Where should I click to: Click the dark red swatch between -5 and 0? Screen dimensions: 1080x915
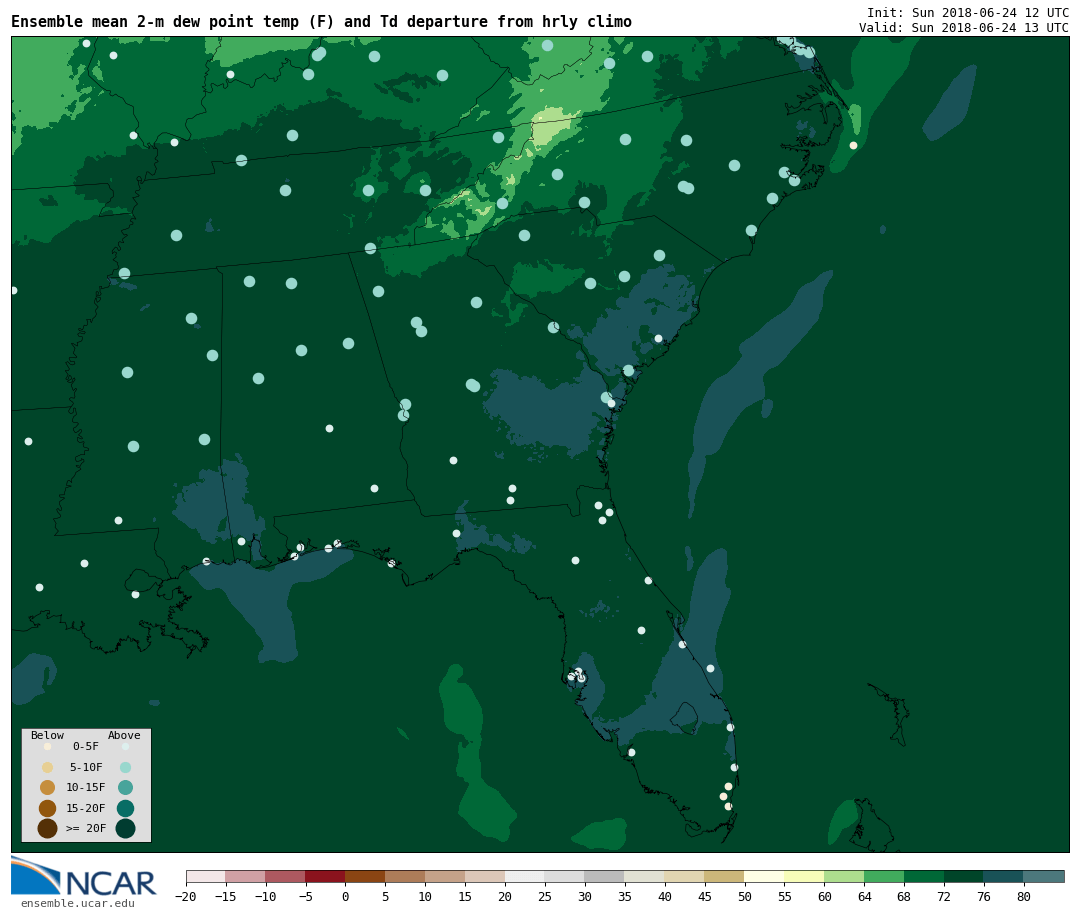point(326,876)
